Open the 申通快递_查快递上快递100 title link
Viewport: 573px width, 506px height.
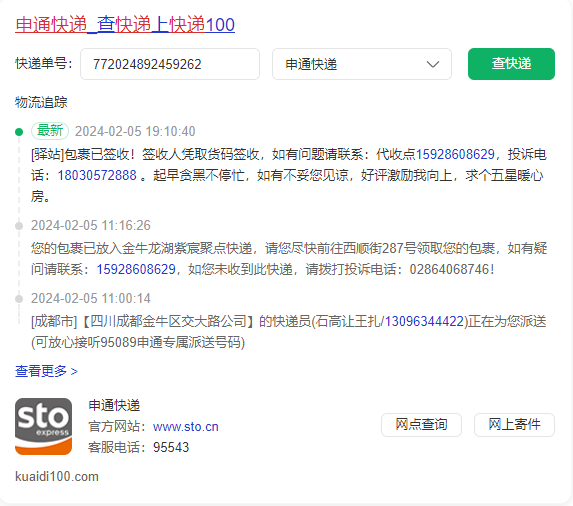[x=125, y=25]
